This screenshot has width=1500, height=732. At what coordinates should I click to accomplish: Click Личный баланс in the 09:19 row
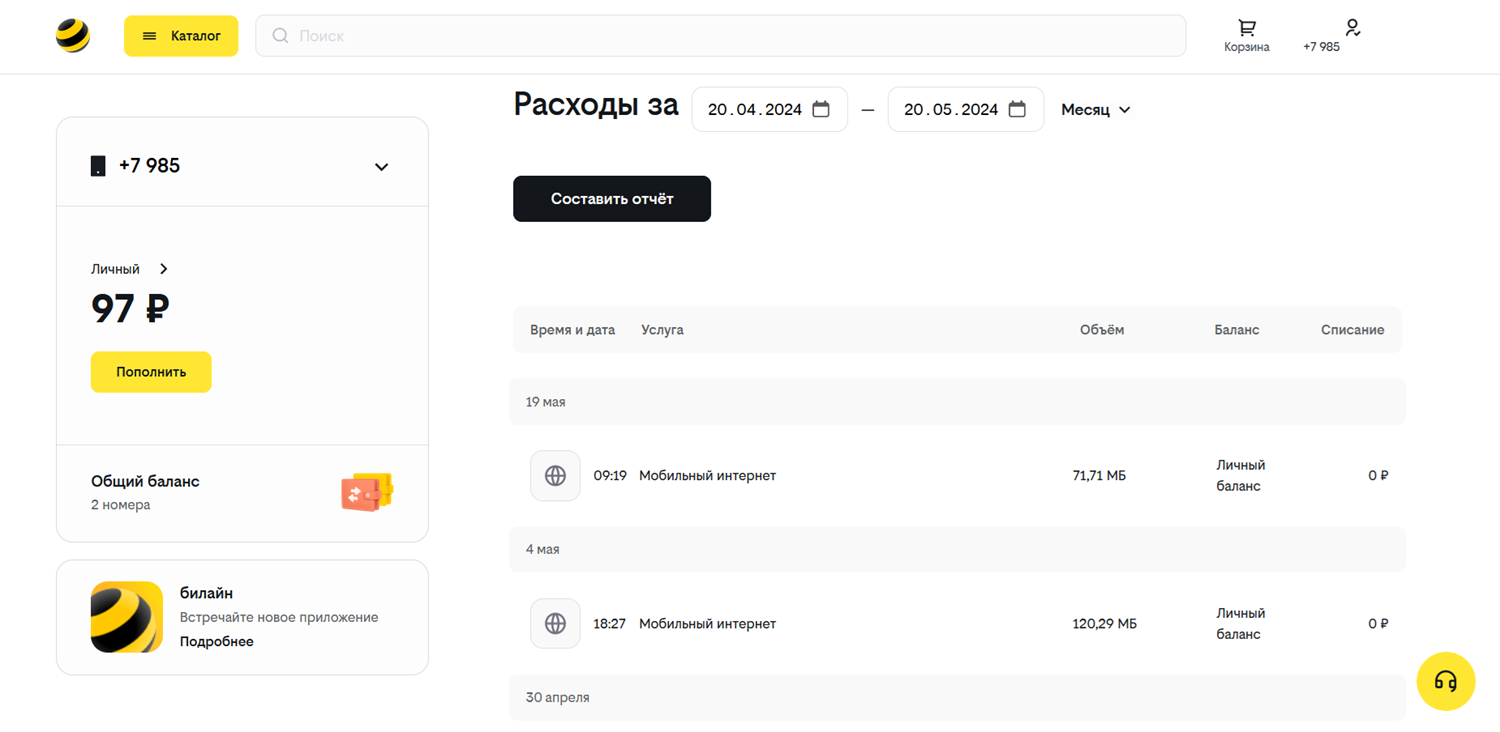1240,476
